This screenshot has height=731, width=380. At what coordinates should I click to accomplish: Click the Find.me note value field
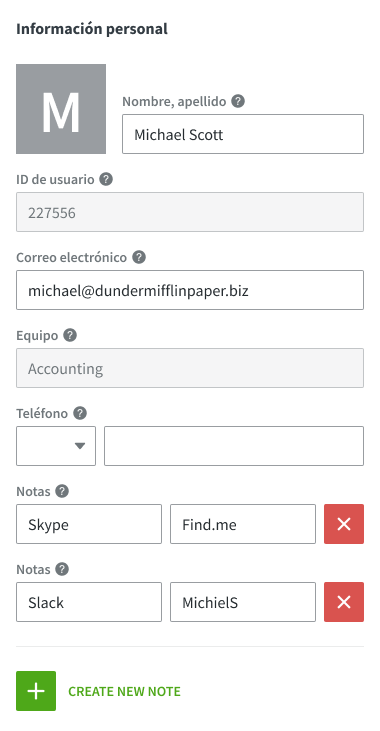coord(243,524)
